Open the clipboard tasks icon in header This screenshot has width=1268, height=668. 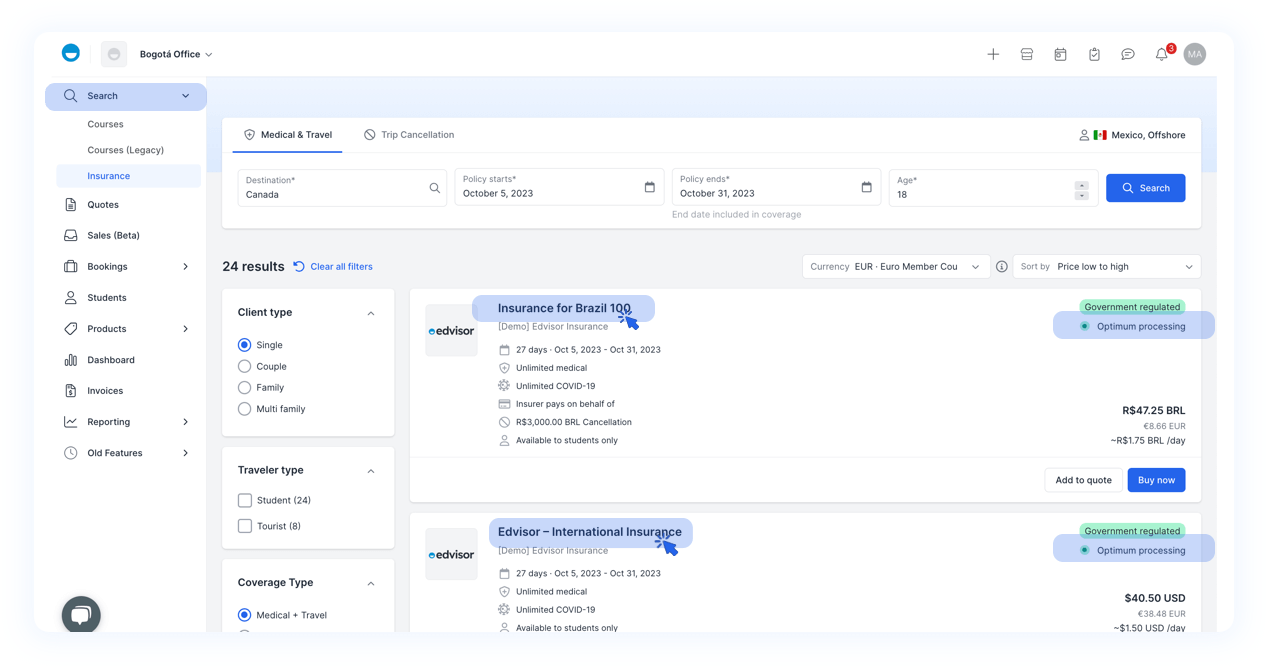(x=1094, y=54)
